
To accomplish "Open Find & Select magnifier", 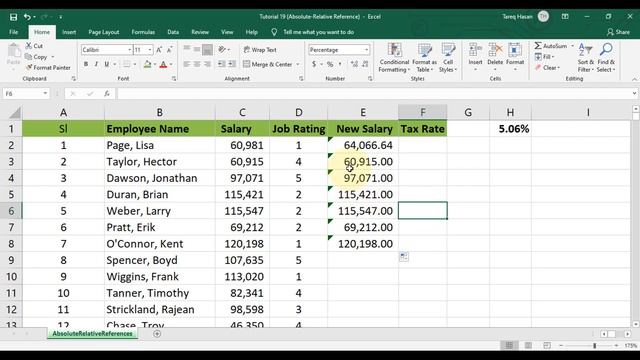I will tap(606, 58).
